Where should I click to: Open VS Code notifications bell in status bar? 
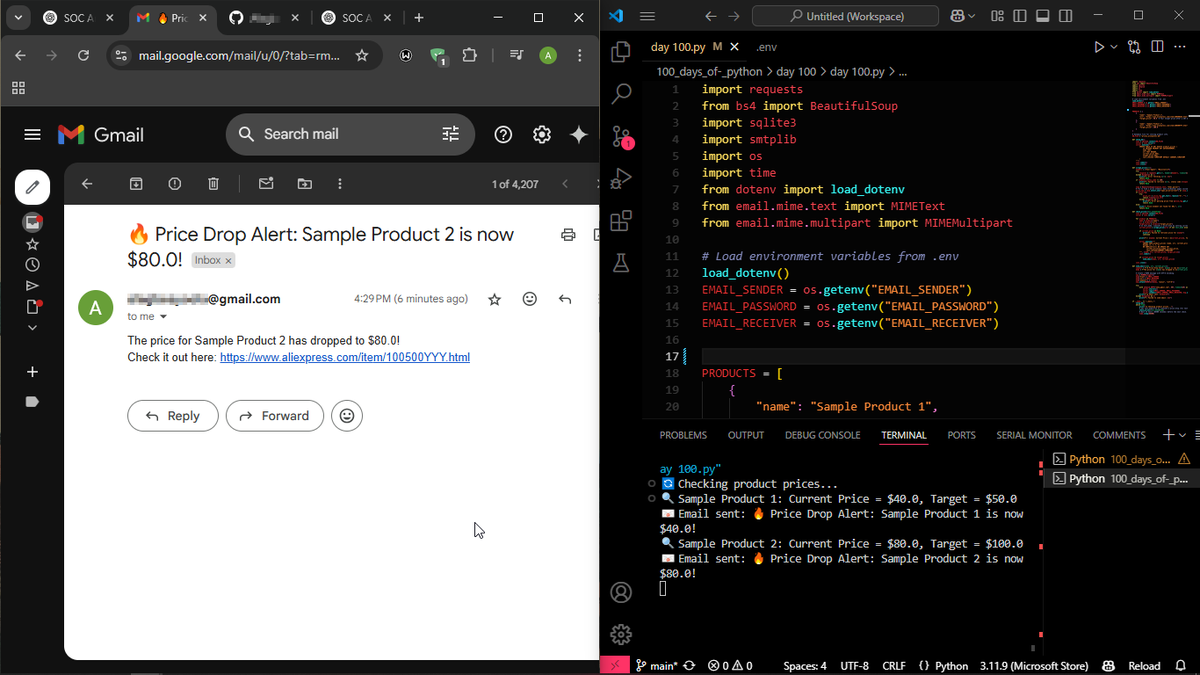pyautogui.click(x=1181, y=665)
